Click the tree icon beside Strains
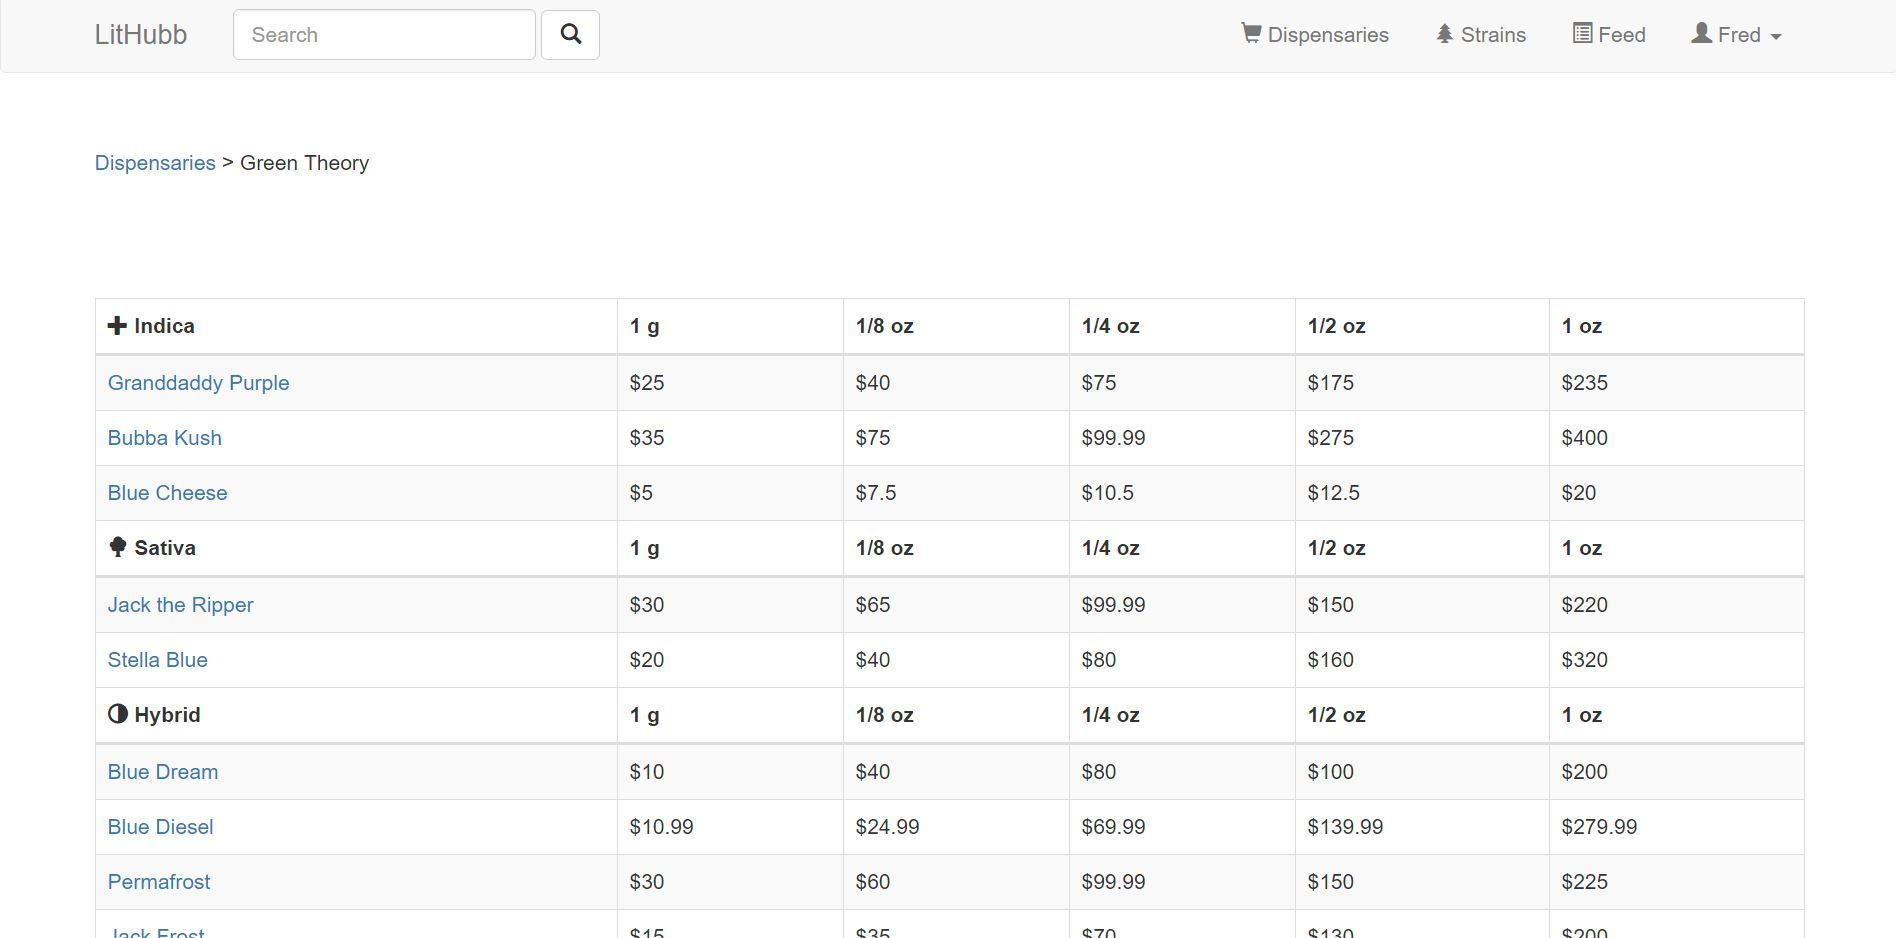This screenshot has width=1896, height=938. point(1444,34)
